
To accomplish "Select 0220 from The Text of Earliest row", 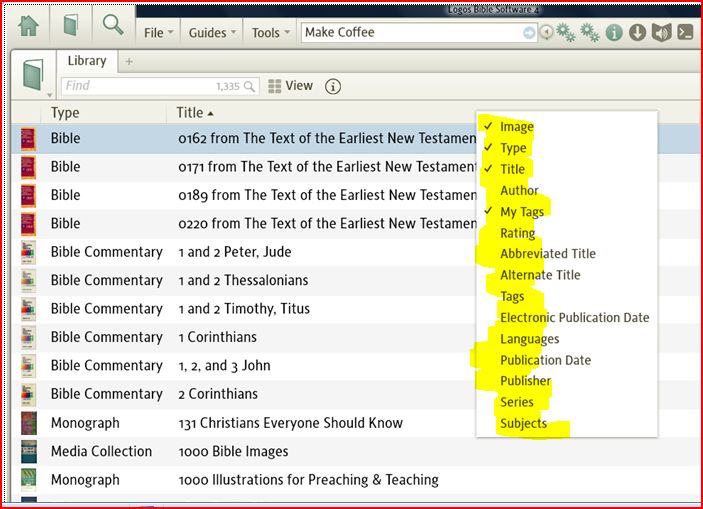I will (x=327, y=223).
